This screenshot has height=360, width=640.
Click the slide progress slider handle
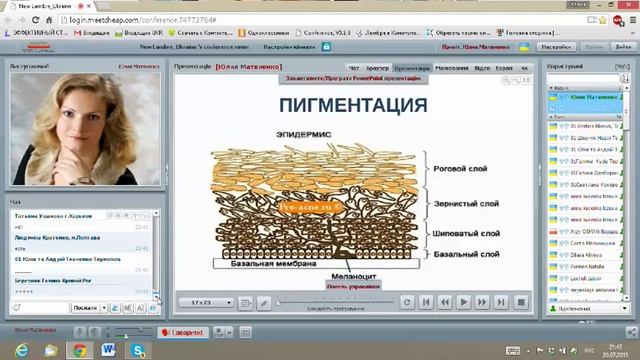(278, 303)
